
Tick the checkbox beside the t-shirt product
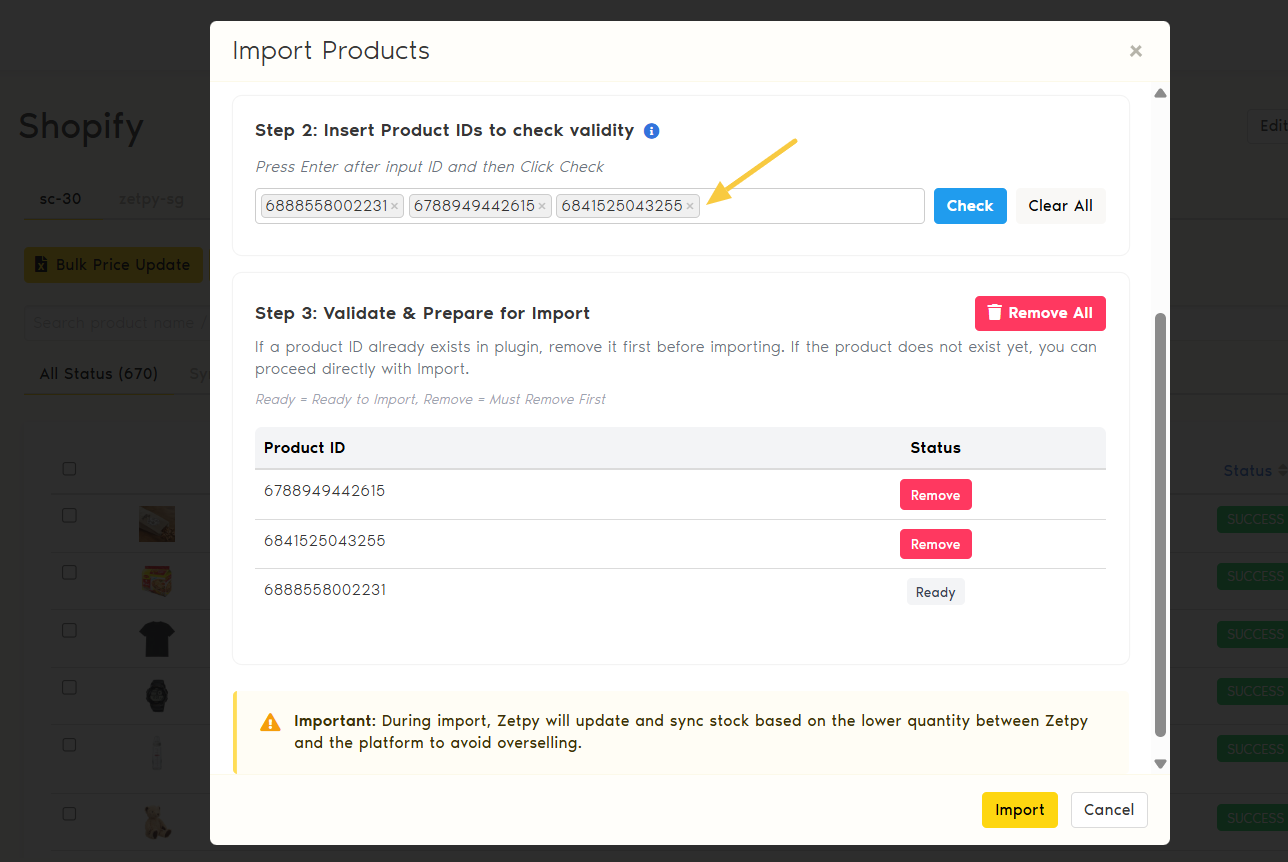pyautogui.click(x=69, y=630)
